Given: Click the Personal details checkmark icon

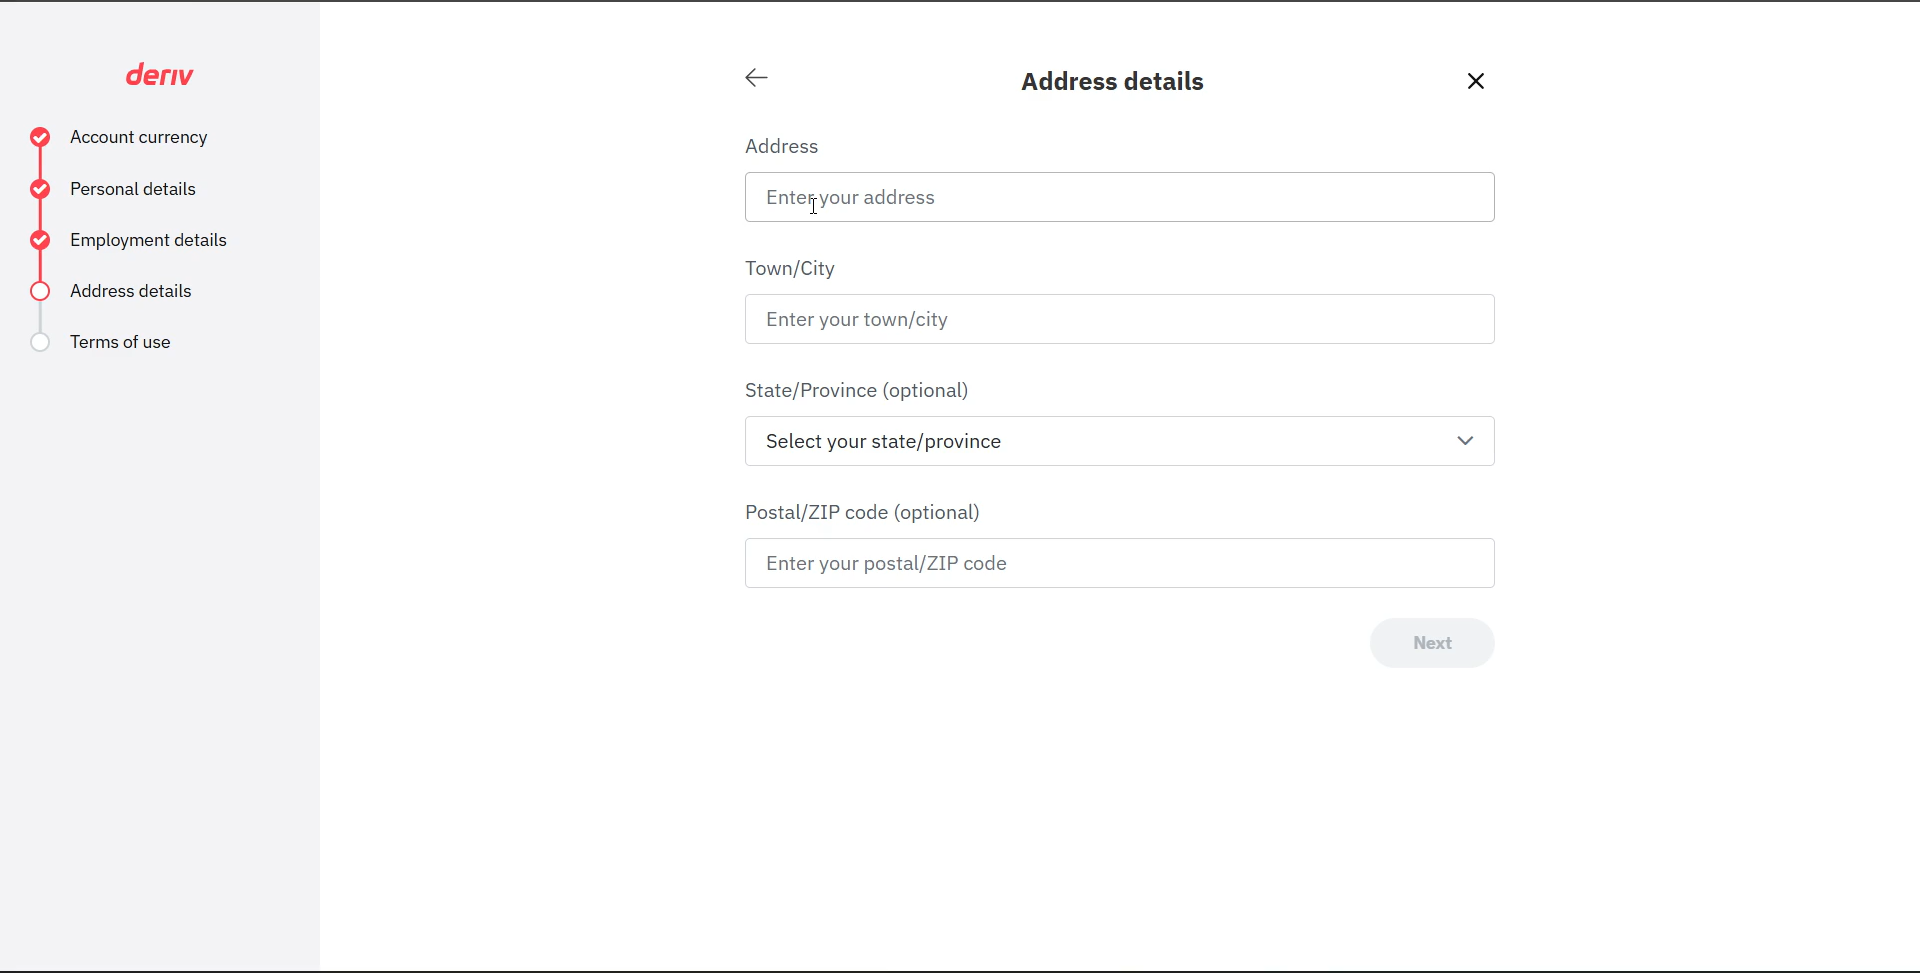Looking at the screenshot, I should coord(40,189).
